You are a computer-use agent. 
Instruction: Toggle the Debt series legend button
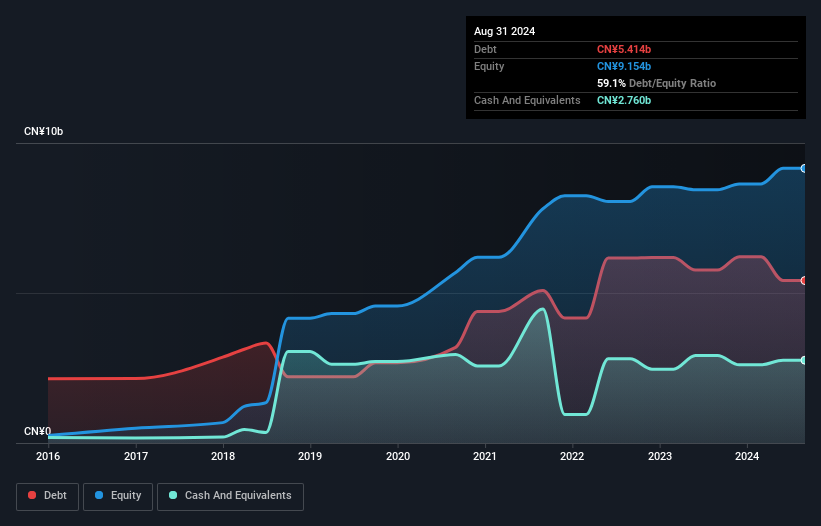point(47,496)
